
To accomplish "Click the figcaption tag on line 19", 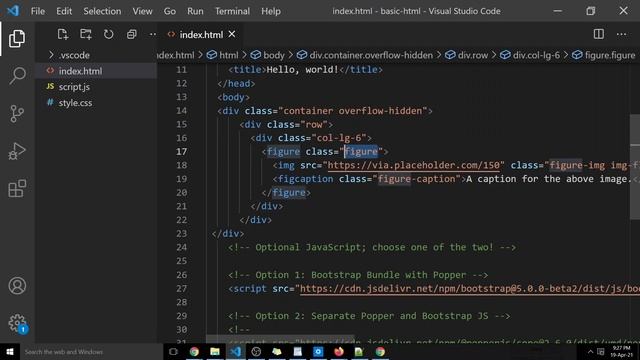I will tap(305, 179).
